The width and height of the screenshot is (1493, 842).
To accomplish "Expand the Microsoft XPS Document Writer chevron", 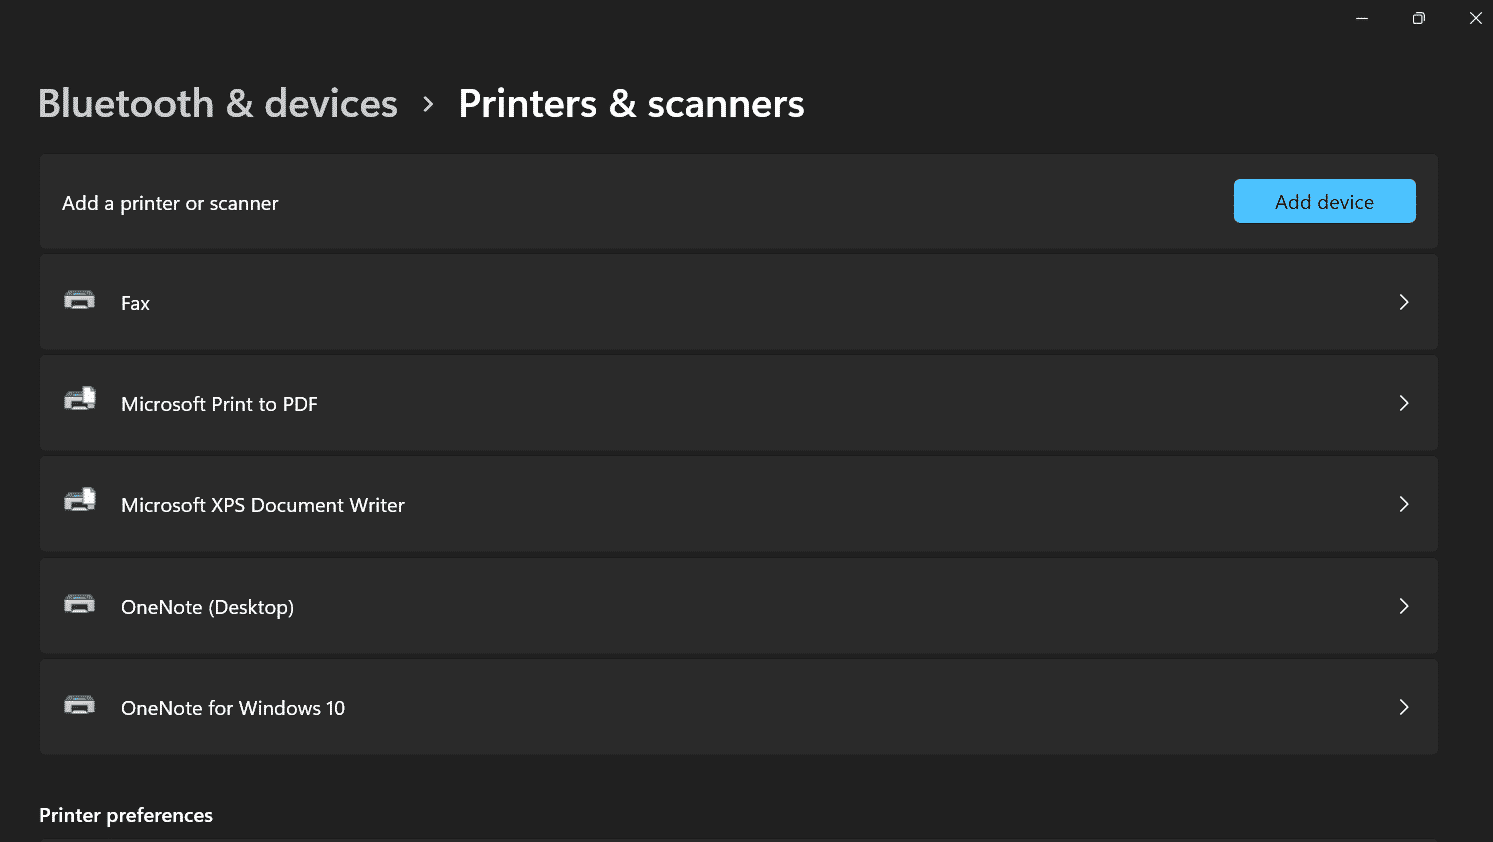I will coord(1404,504).
